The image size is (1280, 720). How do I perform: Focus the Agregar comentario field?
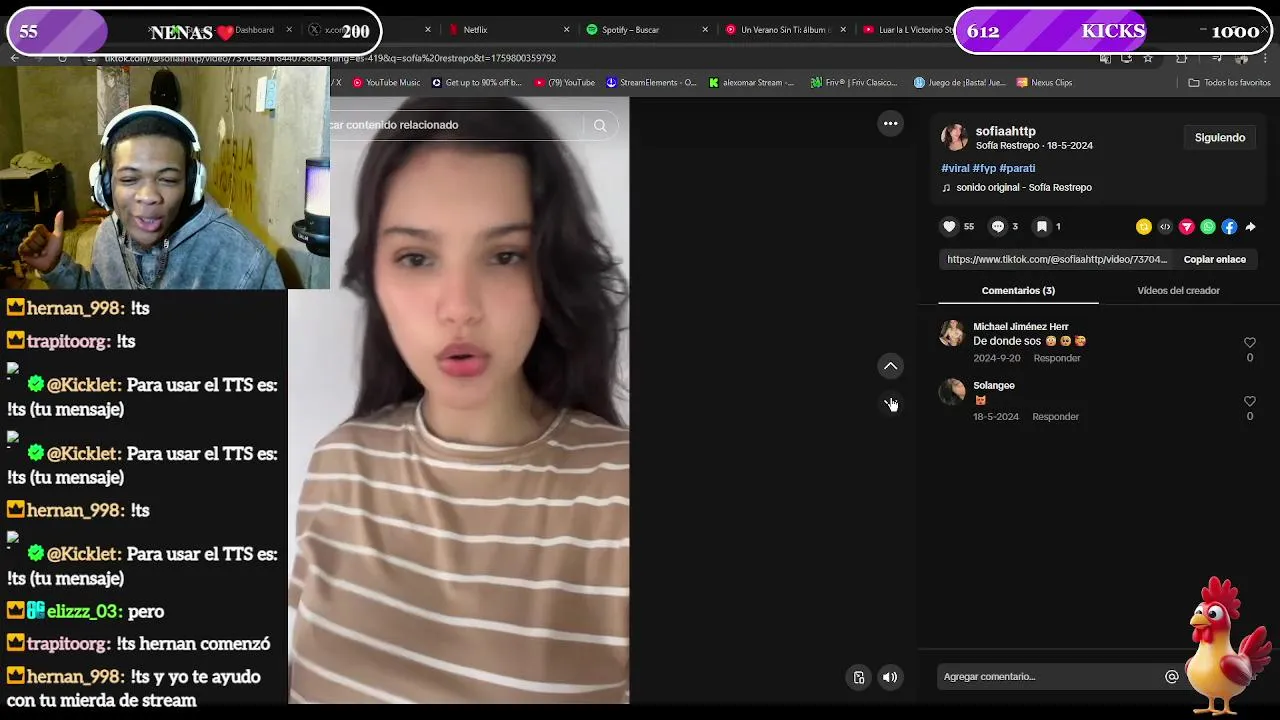click(x=1050, y=677)
